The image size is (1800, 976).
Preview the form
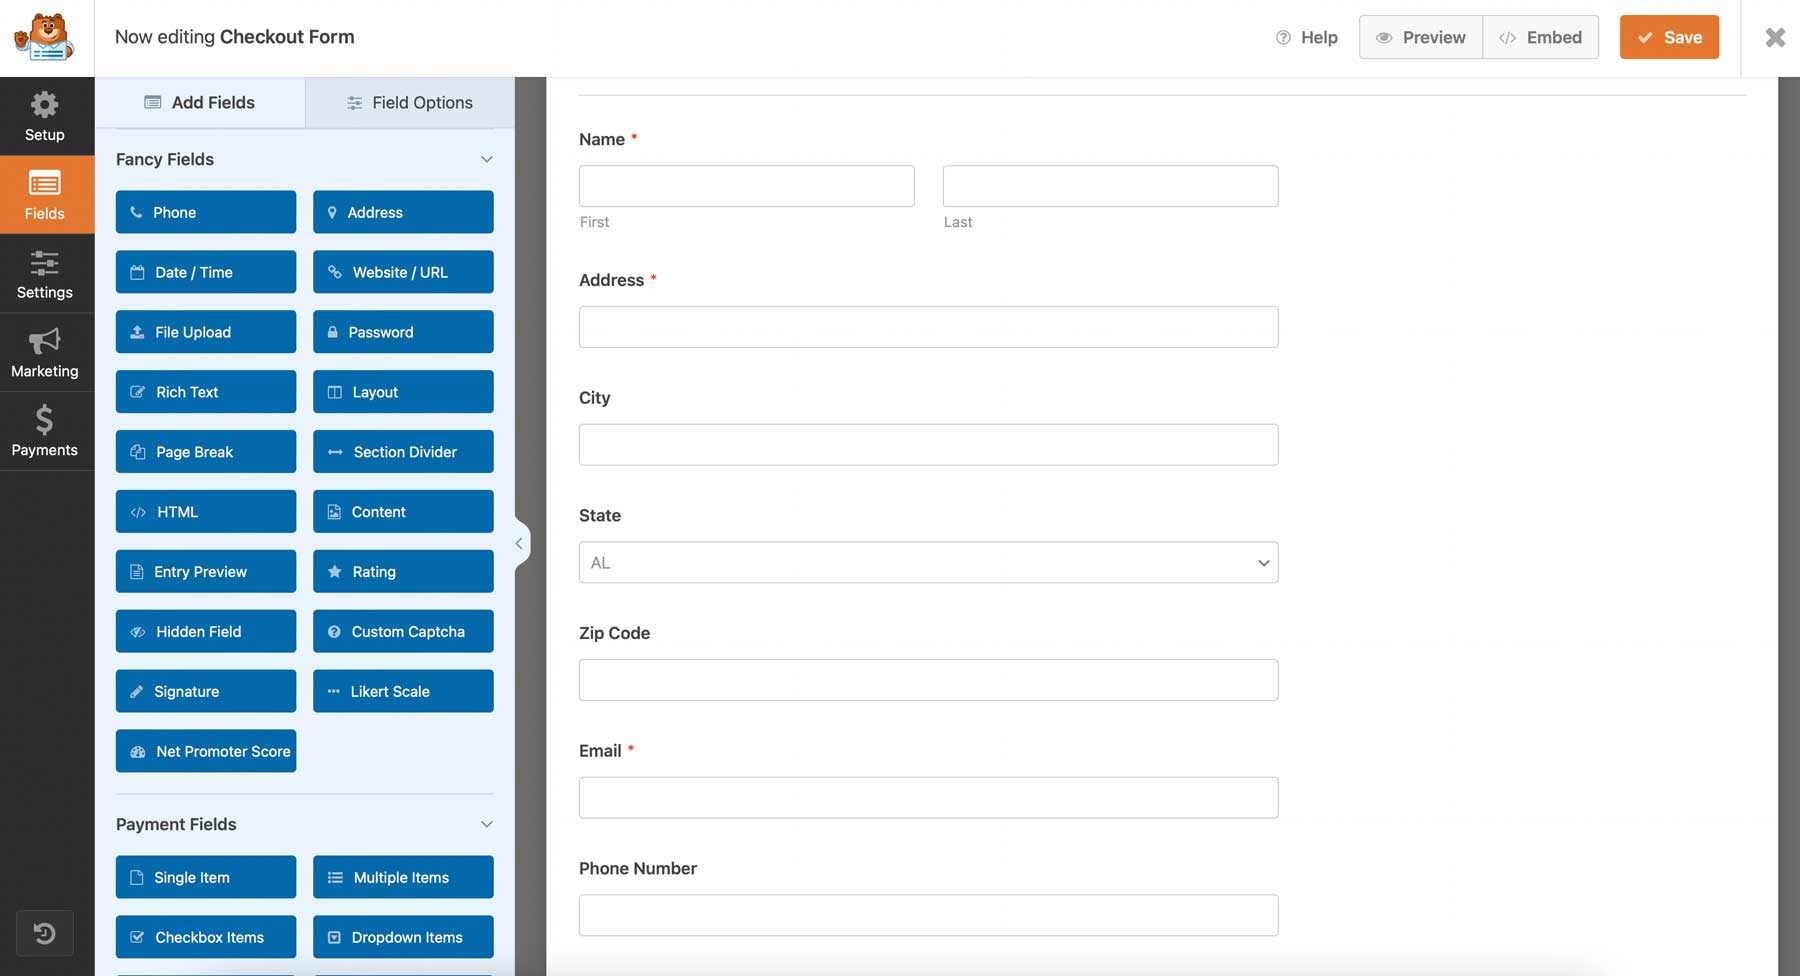pyautogui.click(x=1420, y=37)
